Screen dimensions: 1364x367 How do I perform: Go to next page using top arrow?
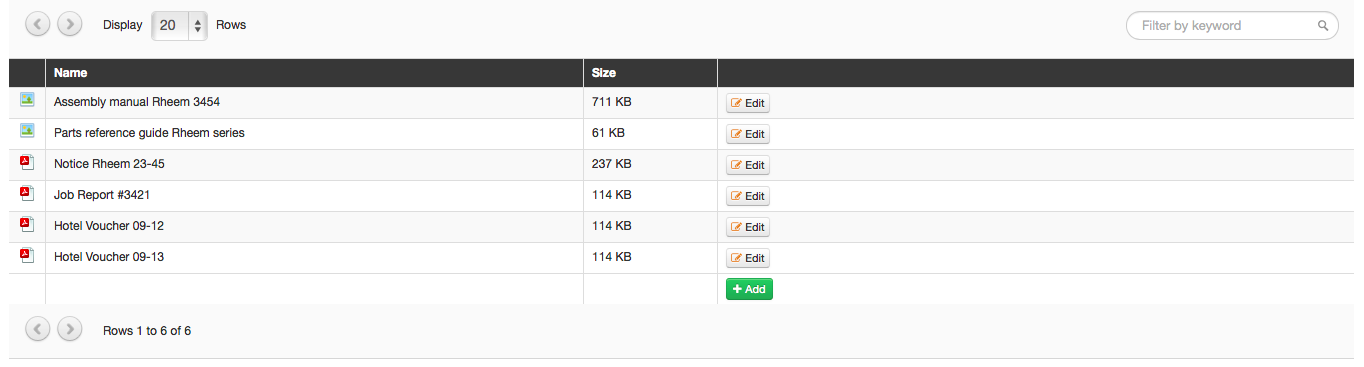click(x=70, y=24)
